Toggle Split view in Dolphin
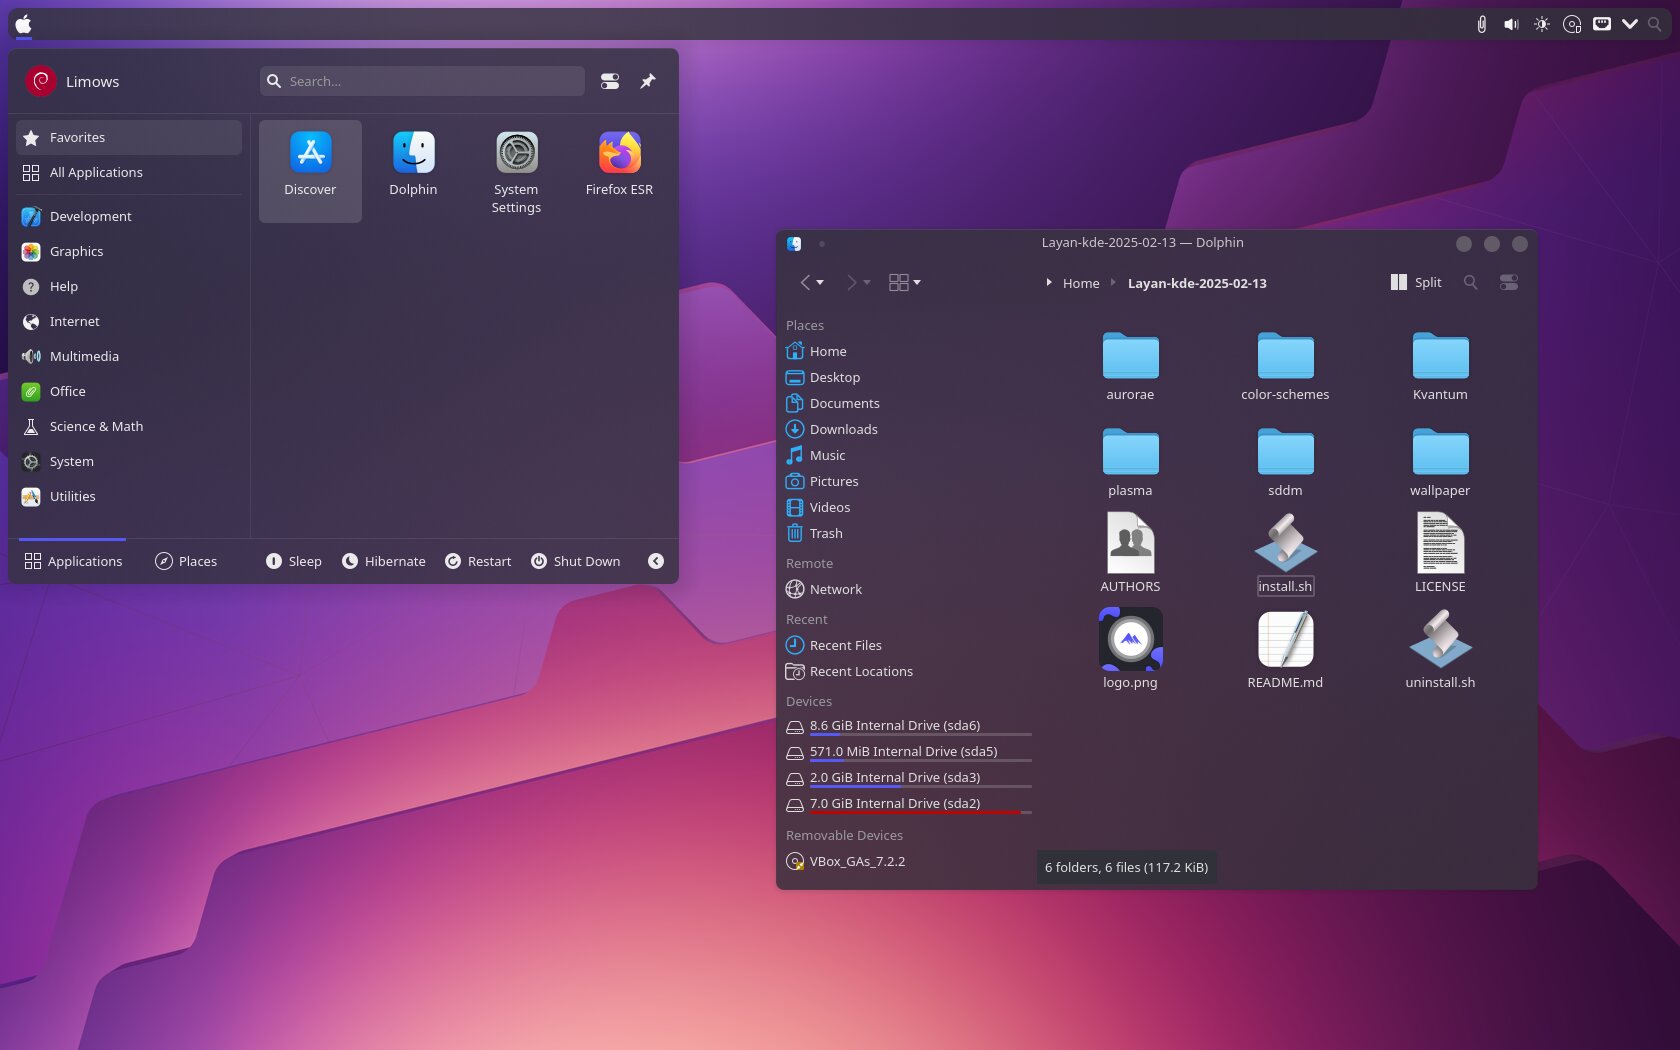 [x=1416, y=283]
